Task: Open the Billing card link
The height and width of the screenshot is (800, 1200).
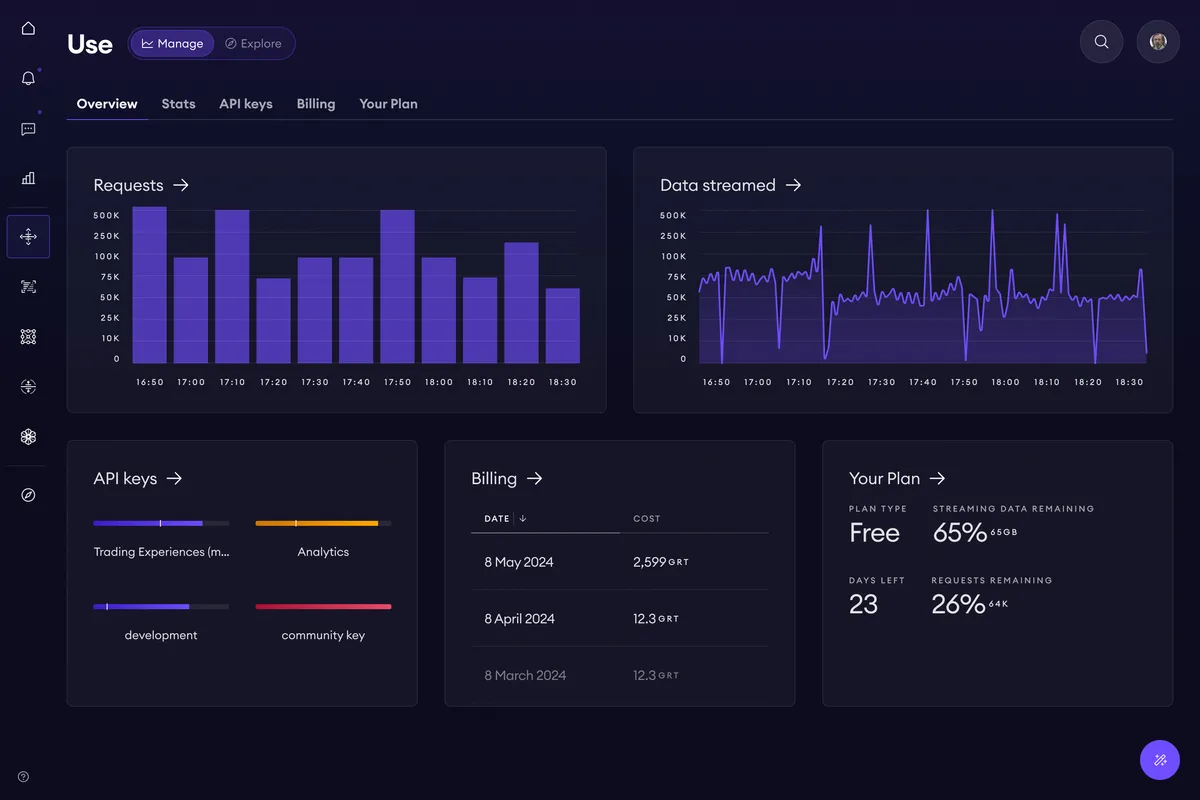Action: [507, 479]
